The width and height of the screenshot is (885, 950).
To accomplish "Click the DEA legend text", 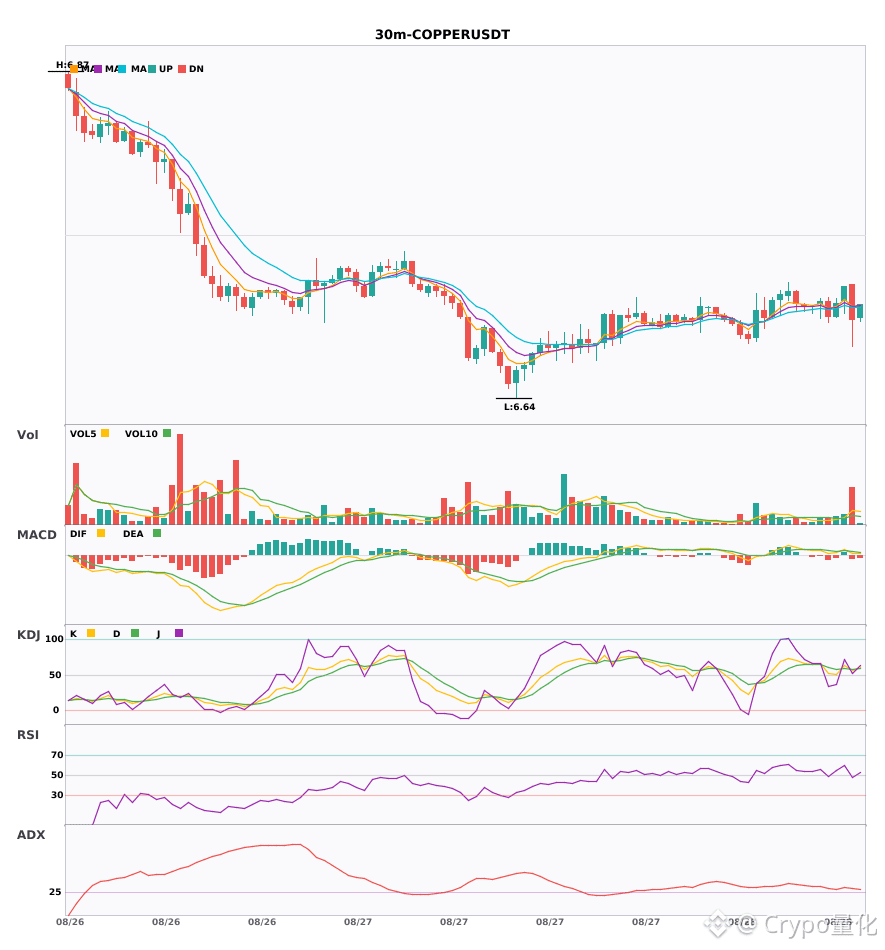I will tap(133, 534).
